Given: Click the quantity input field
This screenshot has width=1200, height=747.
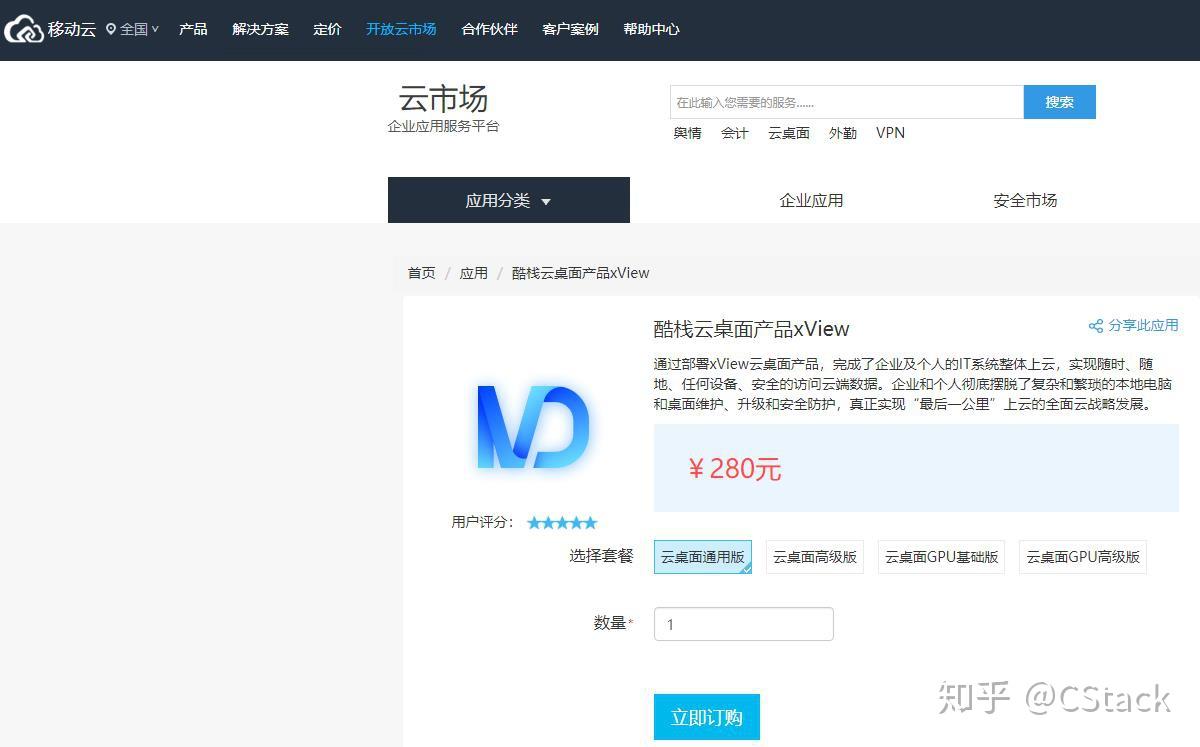Looking at the screenshot, I should point(743,623).
